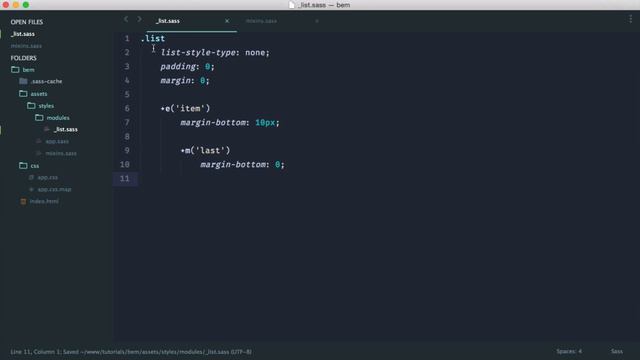
Task: Click line number 6 in the gutter
Action: point(127,109)
